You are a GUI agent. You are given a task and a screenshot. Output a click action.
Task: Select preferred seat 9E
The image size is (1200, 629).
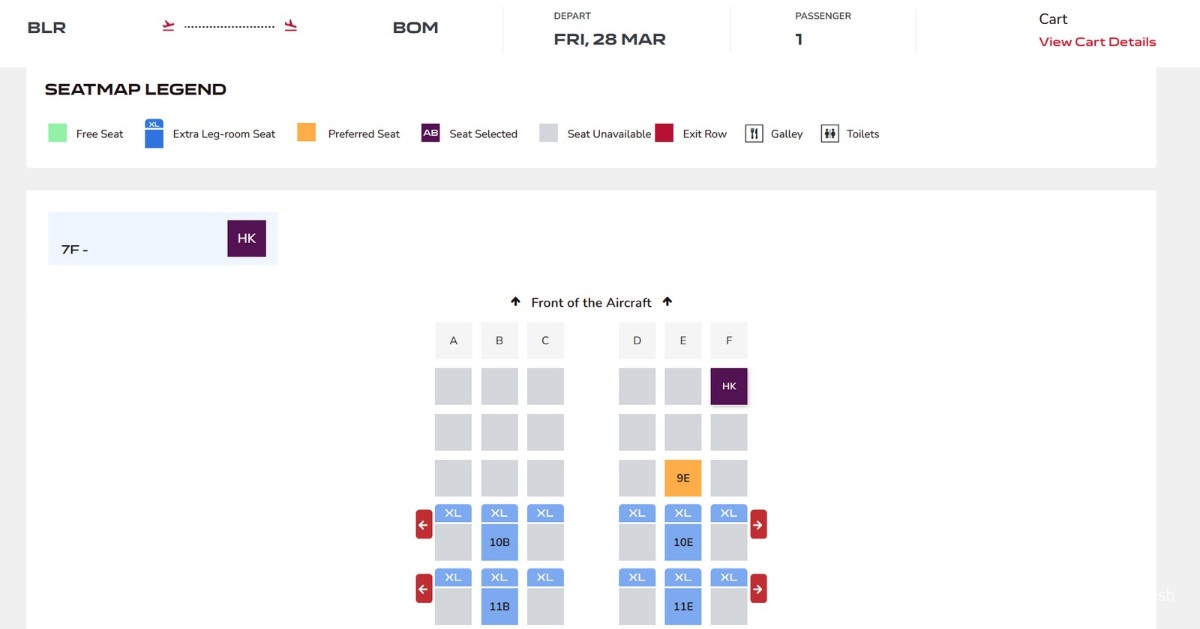pyautogui.click(x=683, y=478)
